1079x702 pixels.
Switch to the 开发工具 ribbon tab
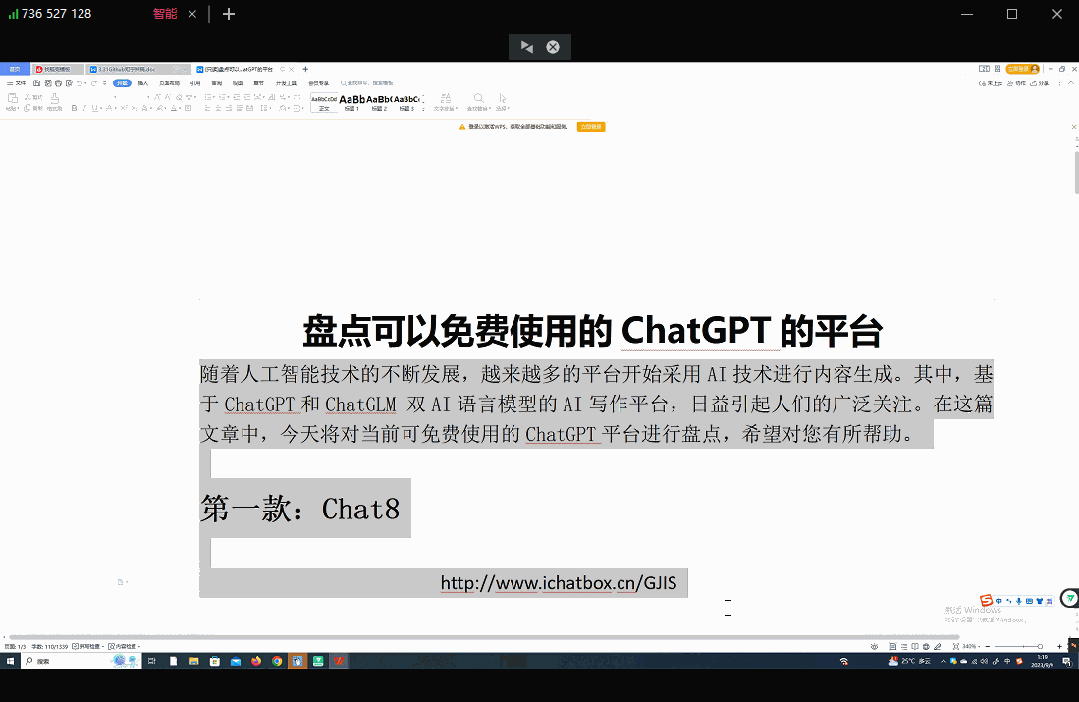286,83
